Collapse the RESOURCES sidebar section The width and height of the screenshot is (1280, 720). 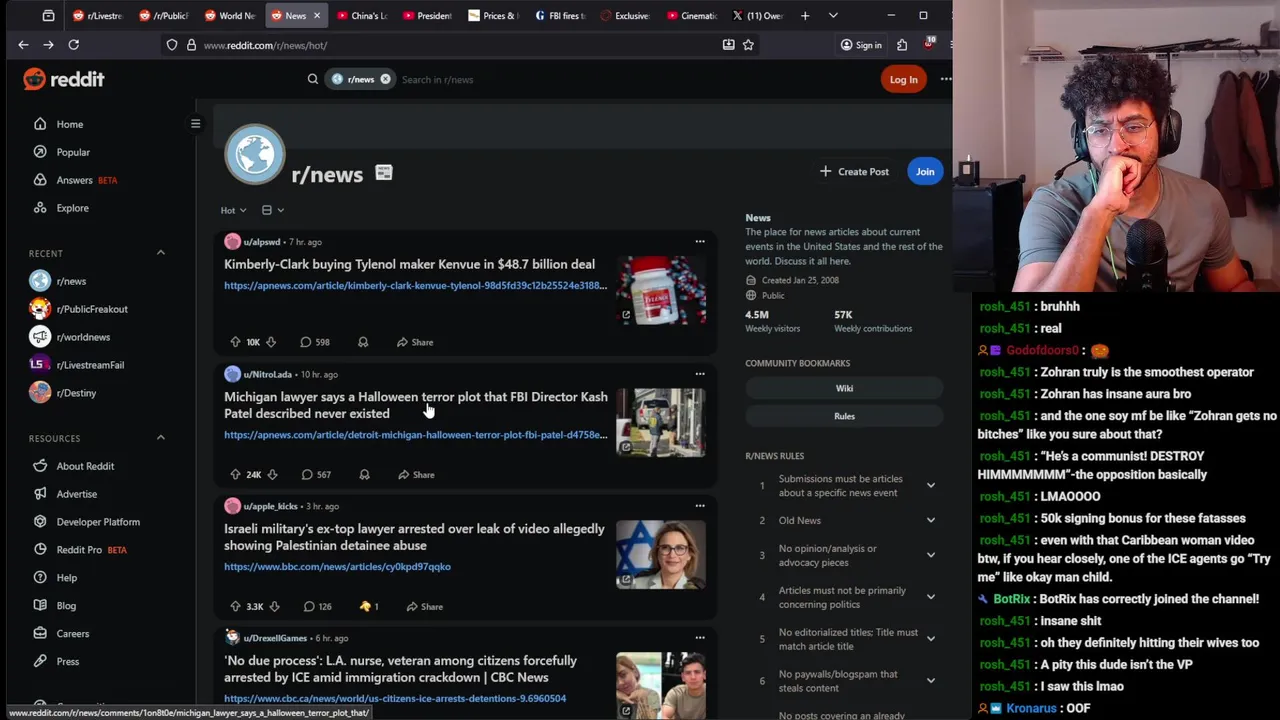click(161, 438)
